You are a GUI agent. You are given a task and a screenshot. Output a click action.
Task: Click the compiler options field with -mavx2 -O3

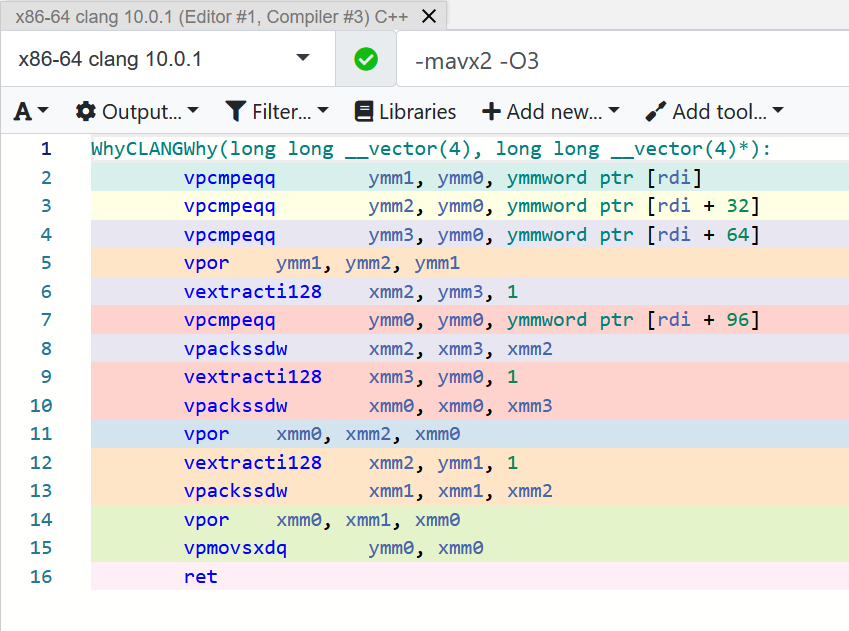click(x=623, y=61)
